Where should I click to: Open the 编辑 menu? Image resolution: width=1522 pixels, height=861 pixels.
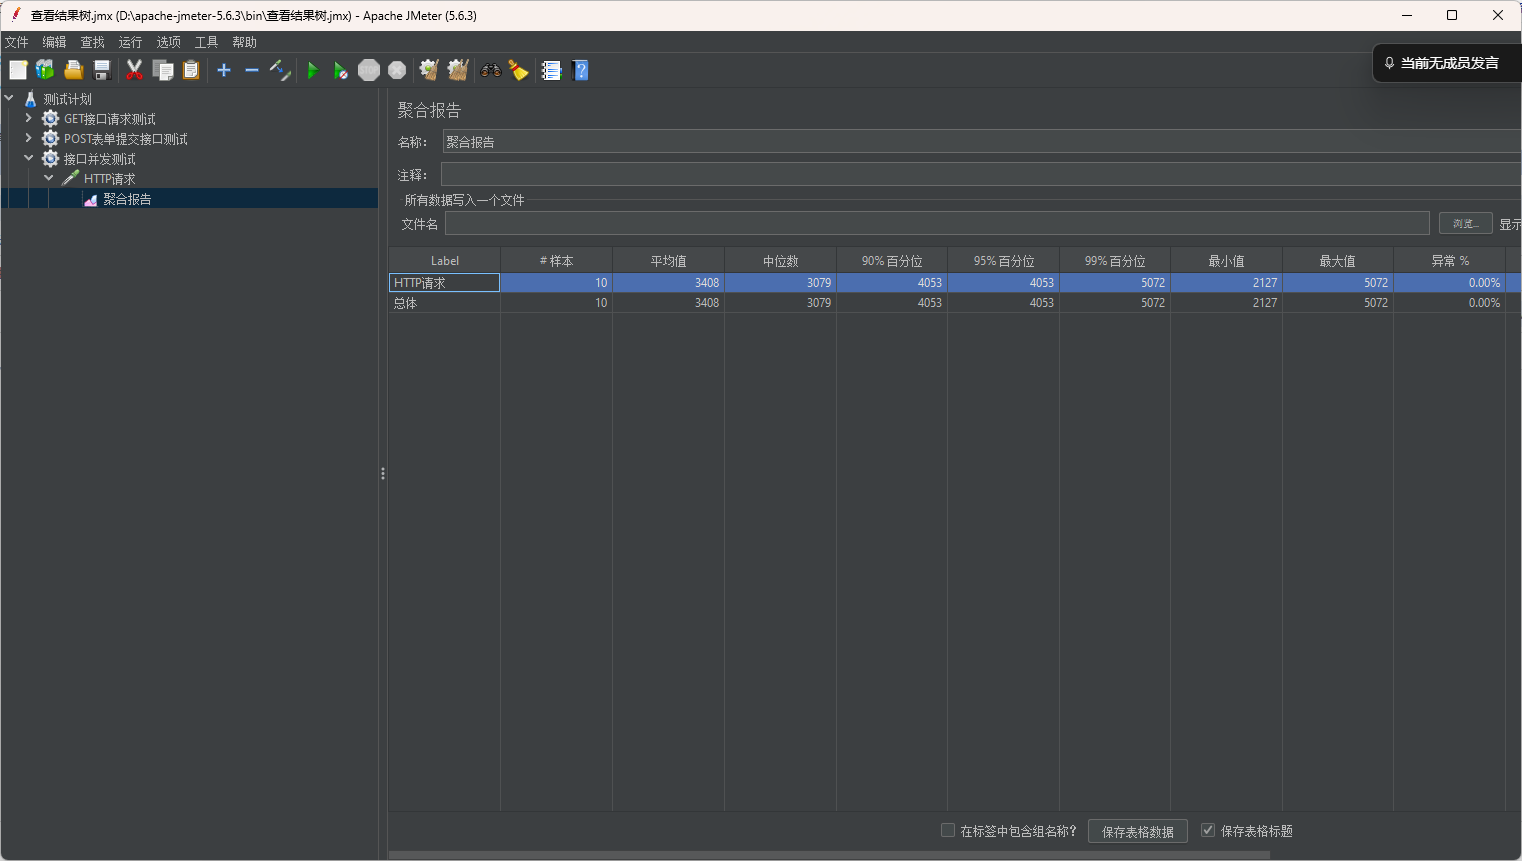pos(54,42)
